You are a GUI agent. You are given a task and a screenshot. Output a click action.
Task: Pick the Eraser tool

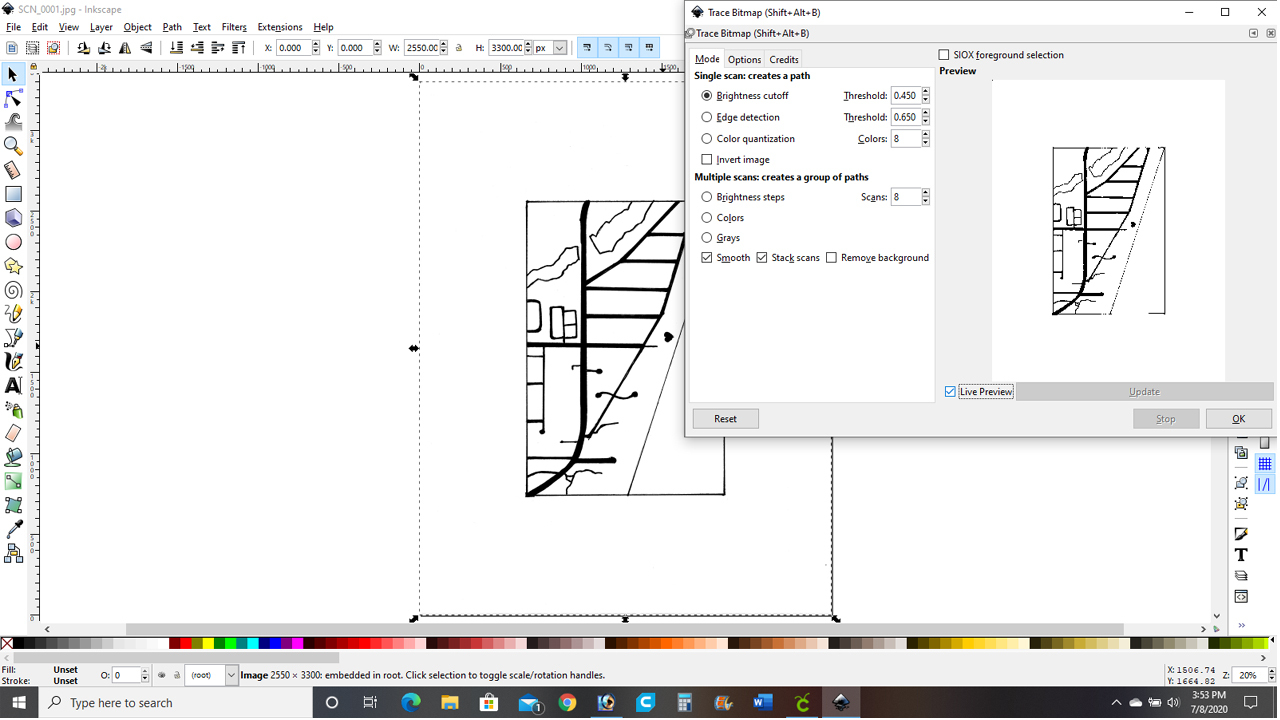click(x=13, y=434)
